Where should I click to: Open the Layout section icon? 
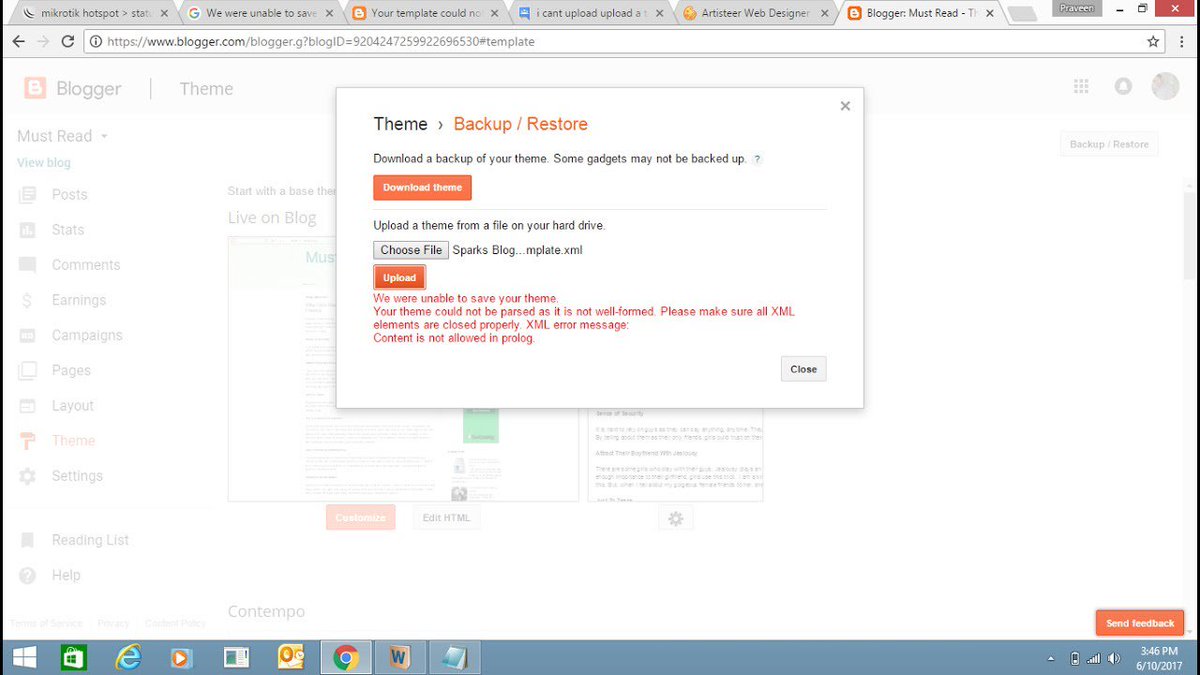click(x=27, y=405)
